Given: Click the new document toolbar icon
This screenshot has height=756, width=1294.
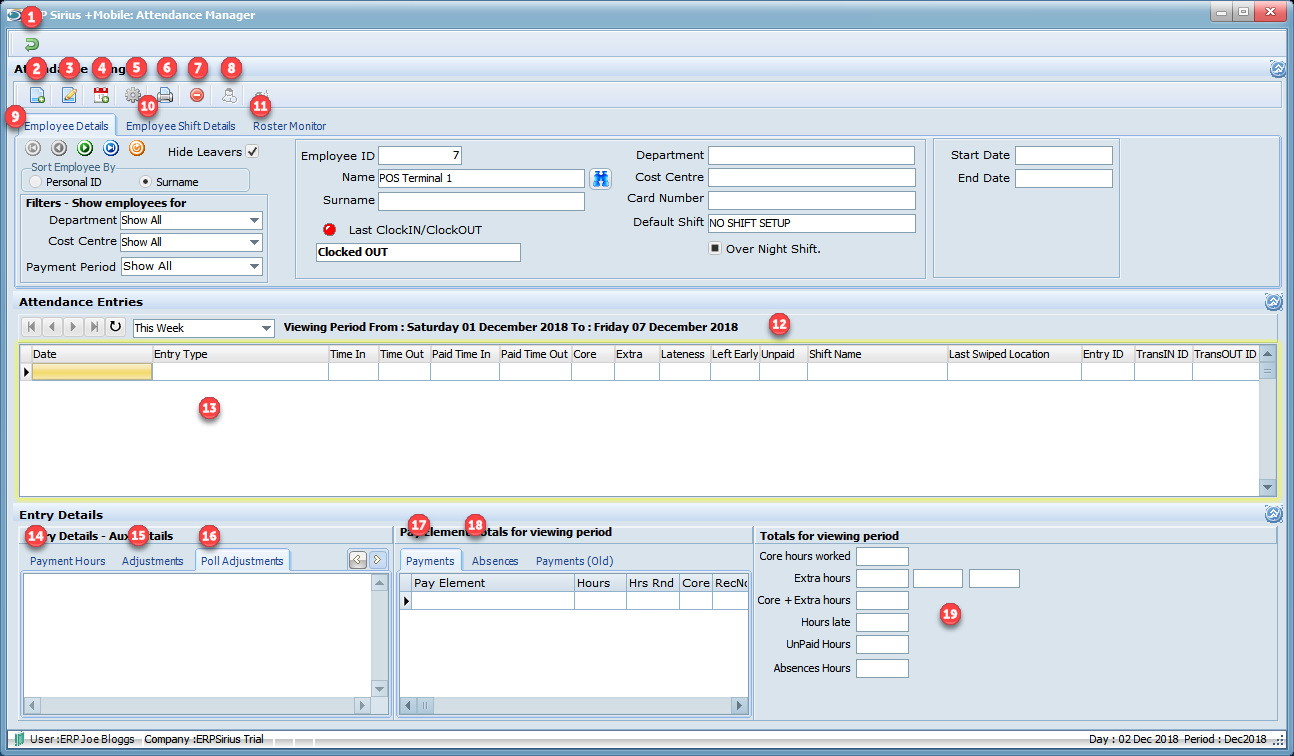Looking at the screenshot, I should tap(37, 95).
